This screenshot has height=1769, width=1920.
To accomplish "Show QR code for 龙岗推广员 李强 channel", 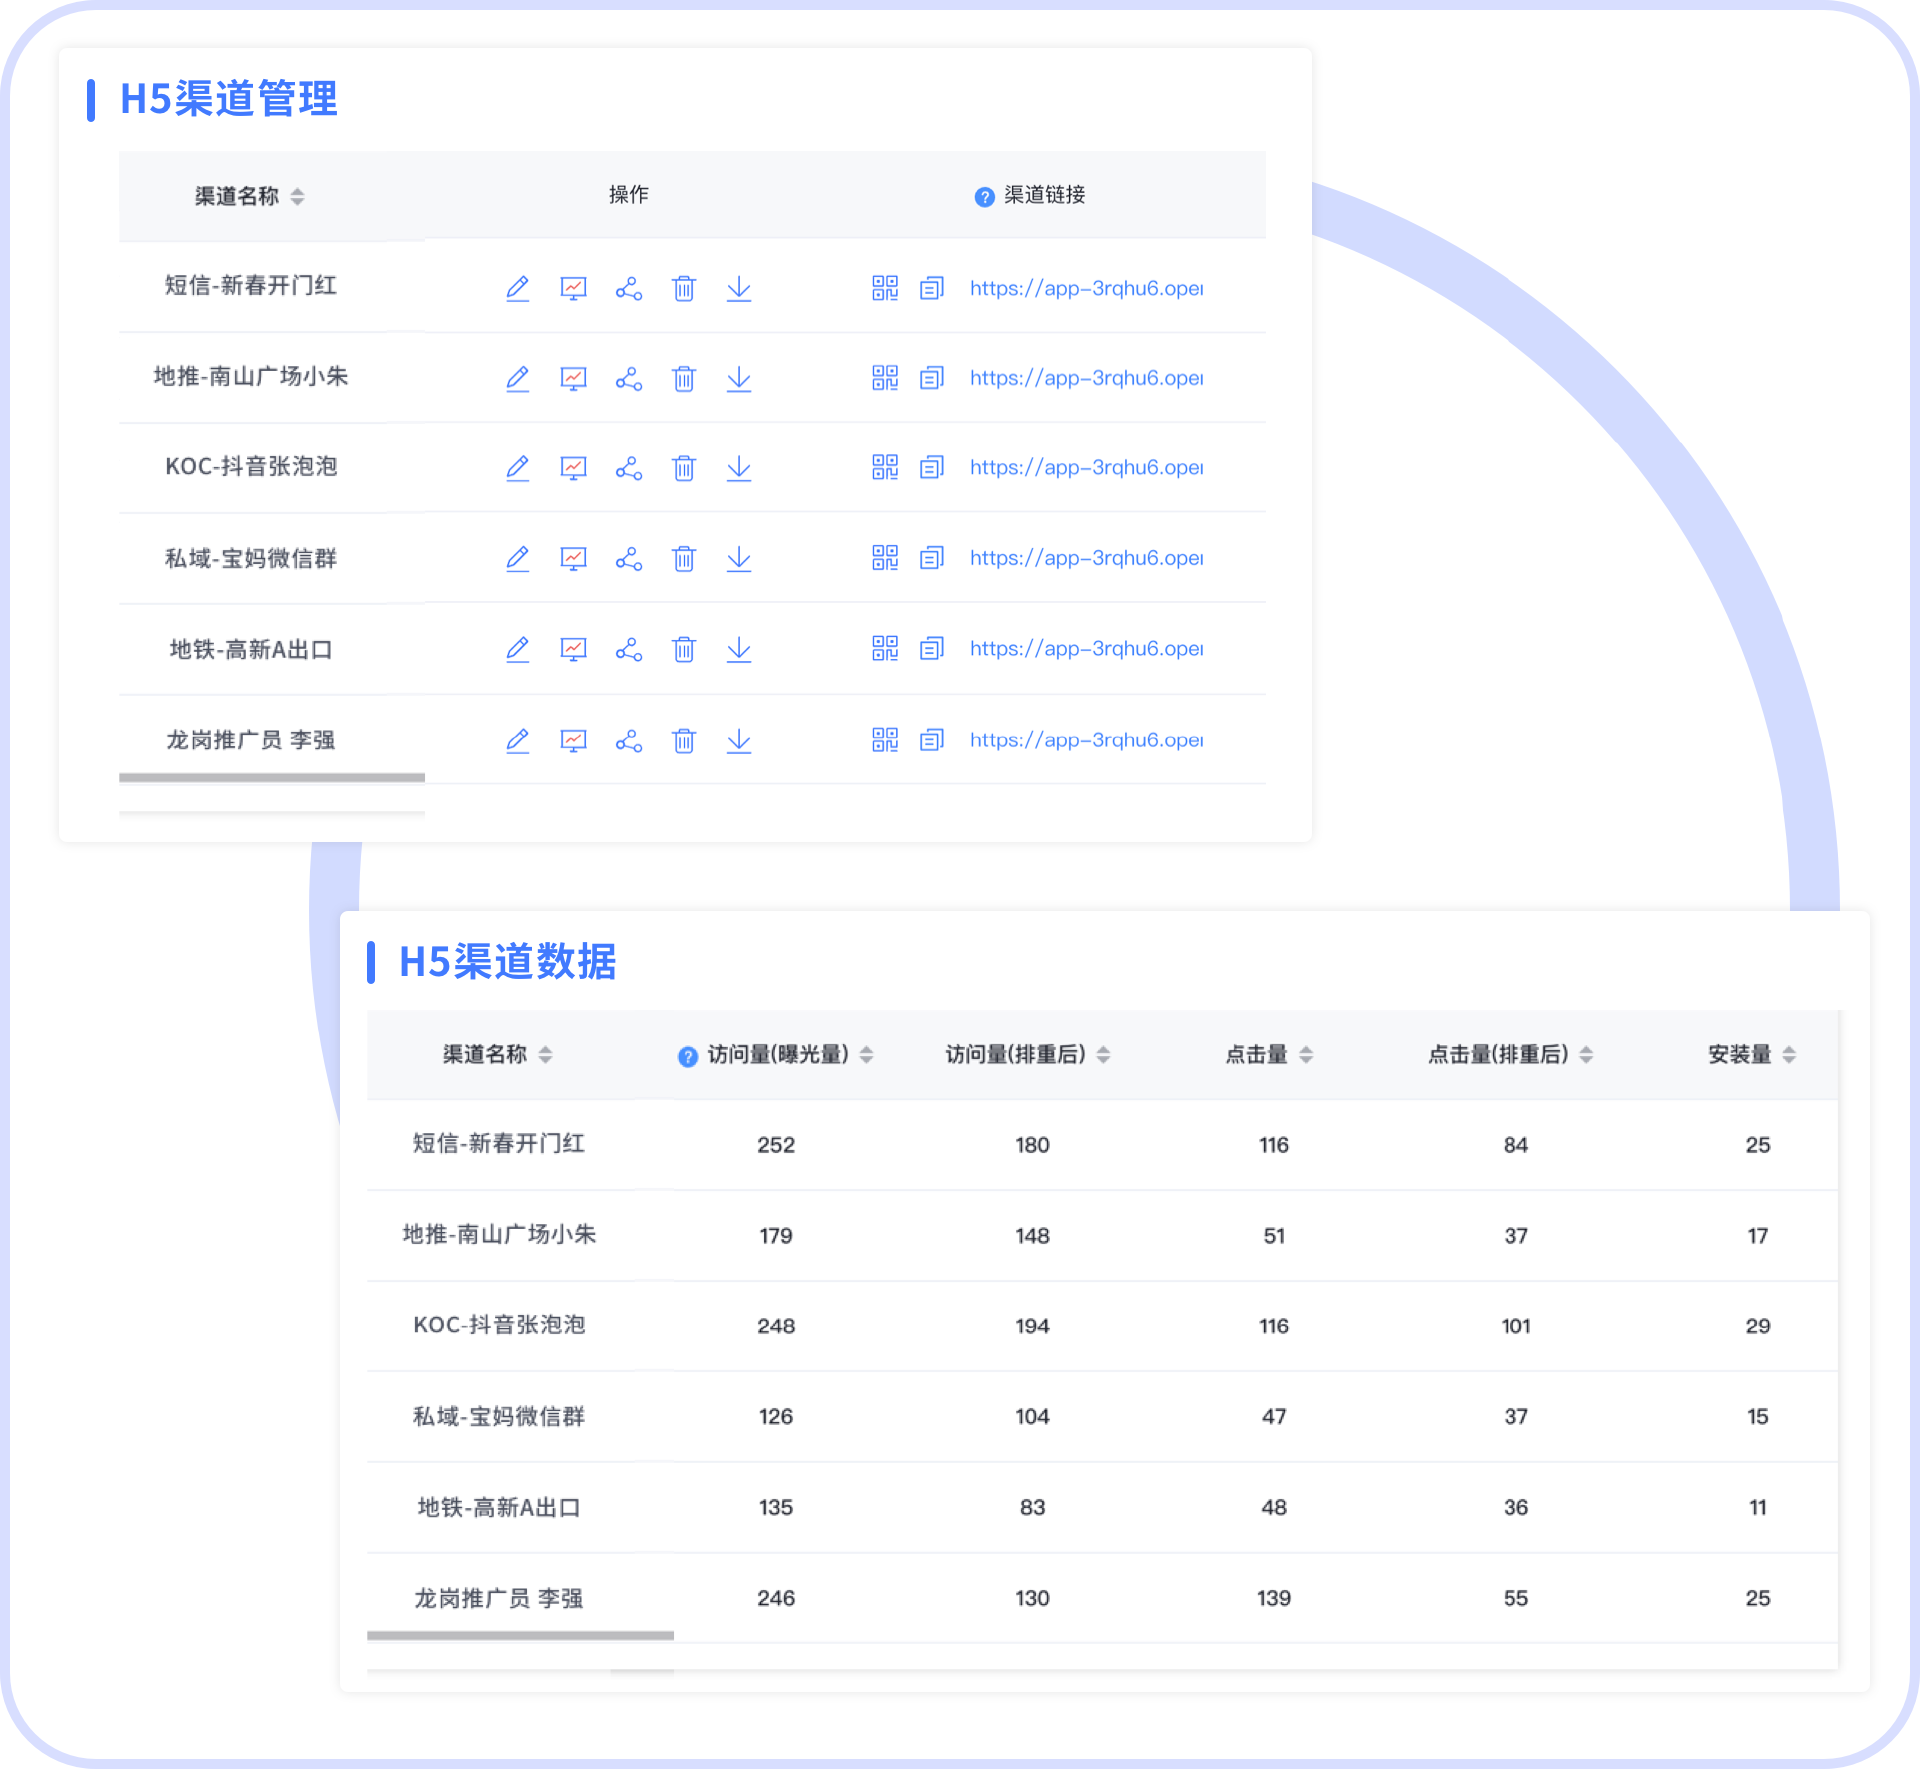I will click(885, 740).
